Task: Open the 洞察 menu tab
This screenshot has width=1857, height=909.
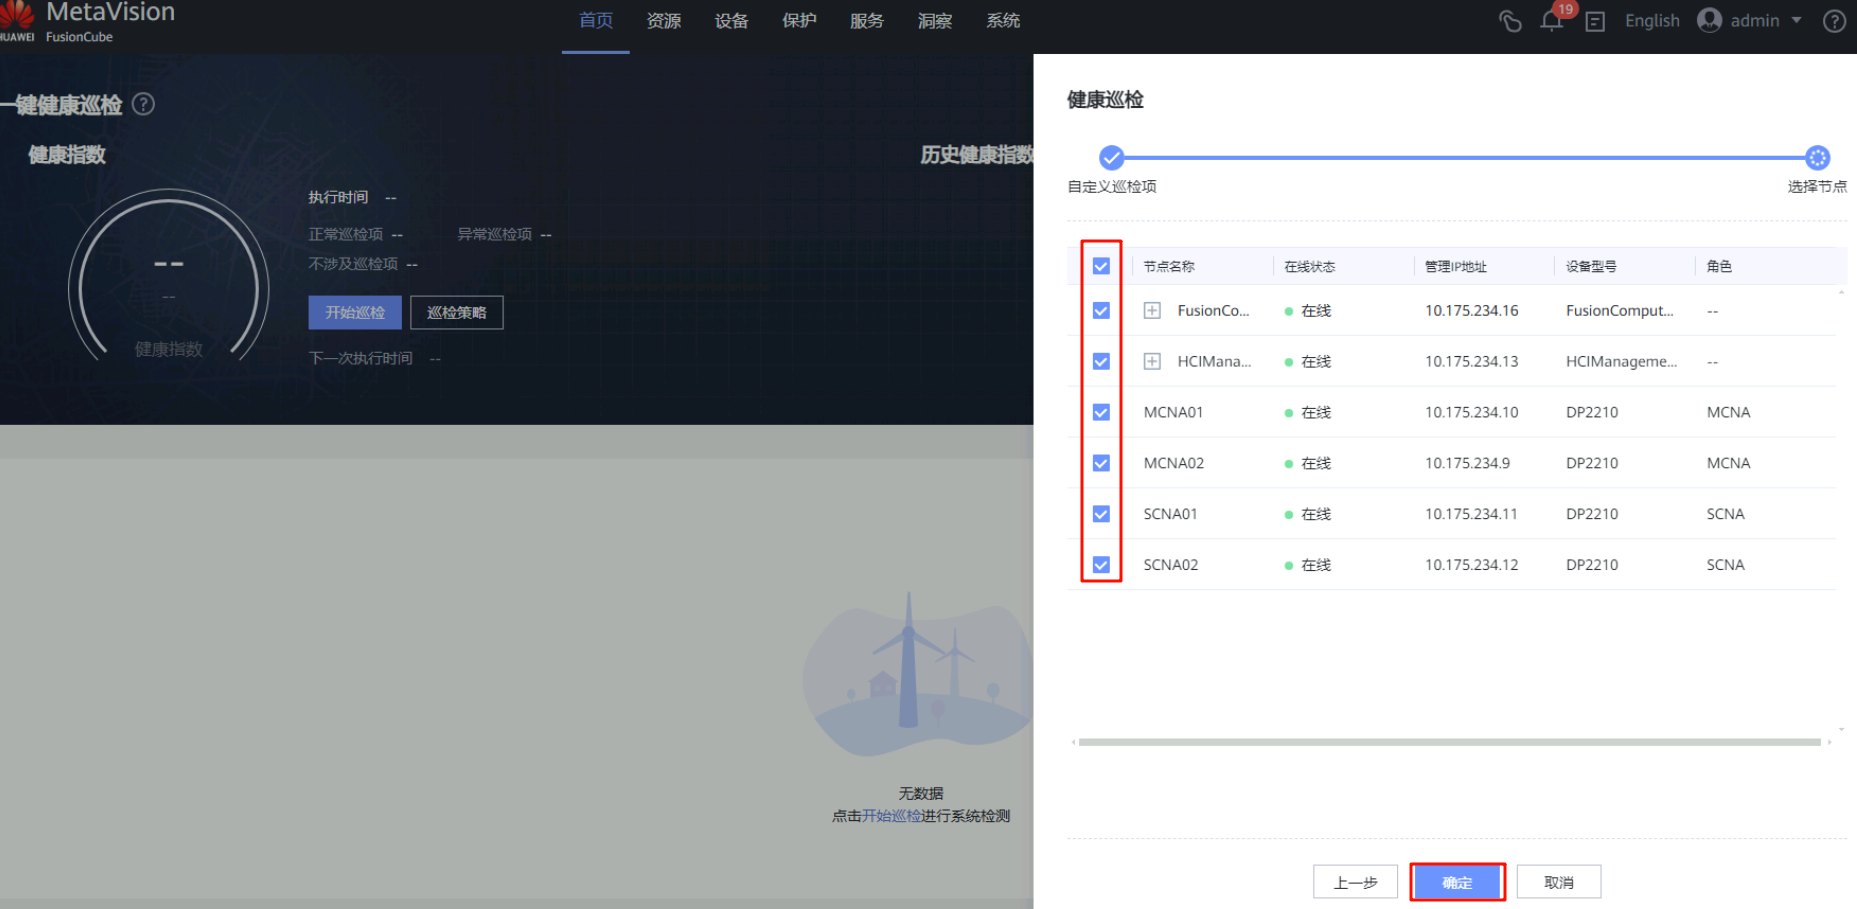Action: click(x=935, y=21)
